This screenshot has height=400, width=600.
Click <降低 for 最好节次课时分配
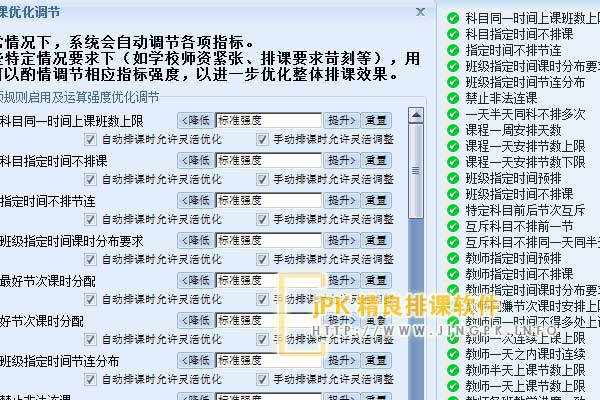pos(196,280)
